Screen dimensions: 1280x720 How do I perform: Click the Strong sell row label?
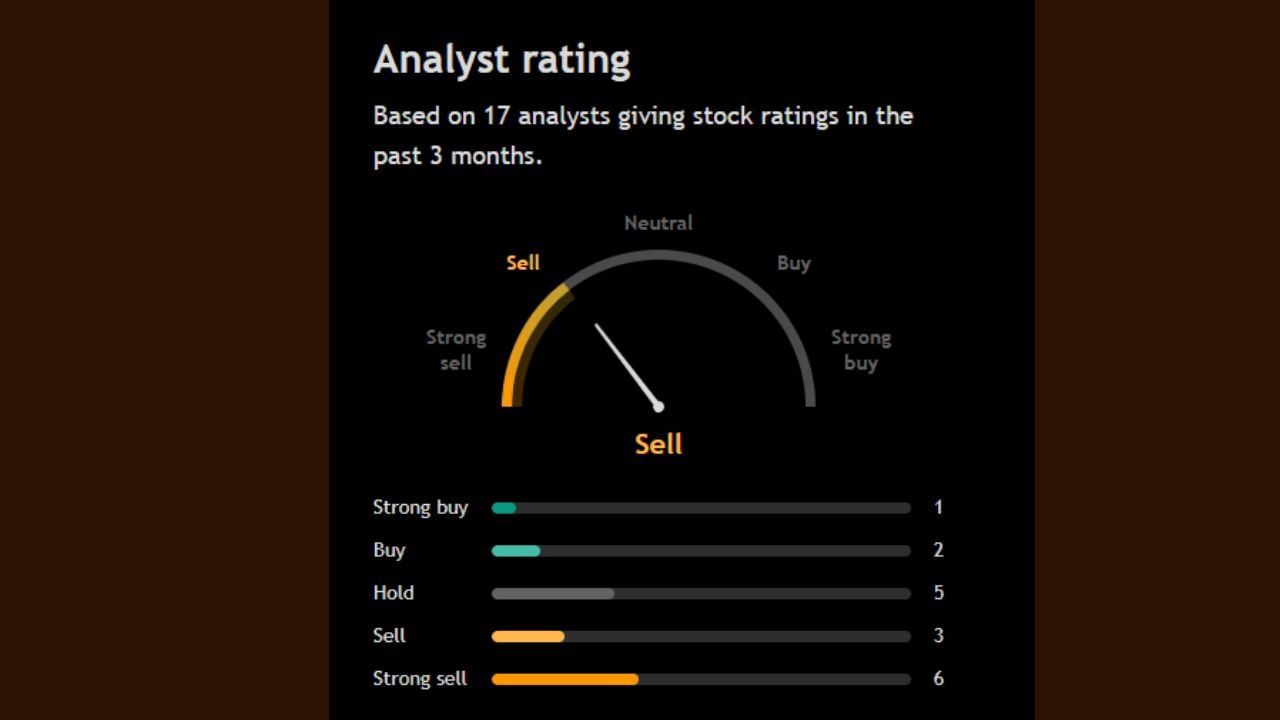(420, 679)
